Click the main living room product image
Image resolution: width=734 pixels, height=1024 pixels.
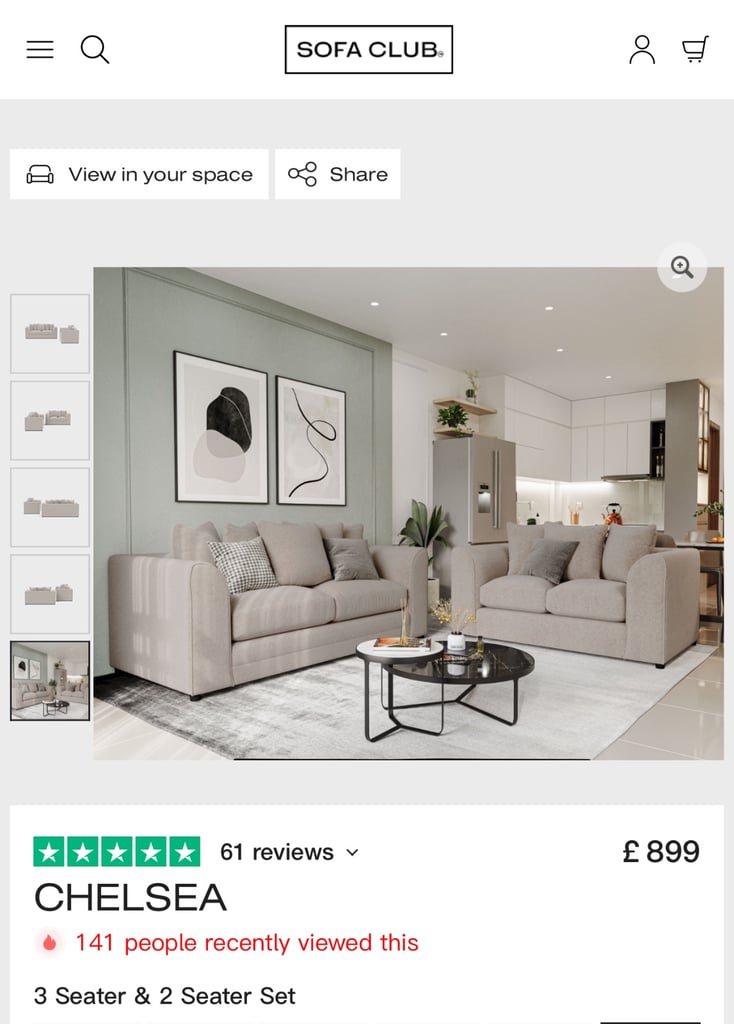(x=408, y=513)
